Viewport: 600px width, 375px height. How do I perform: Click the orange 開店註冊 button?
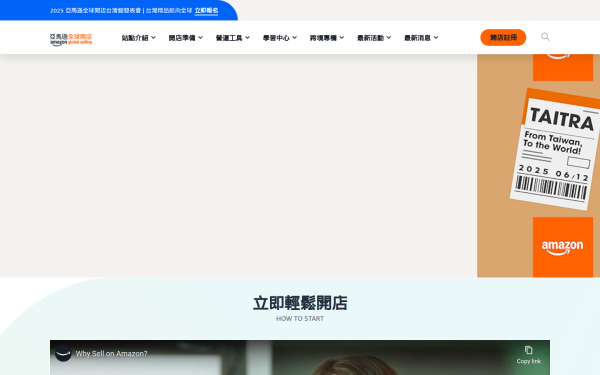pos(503,38)
